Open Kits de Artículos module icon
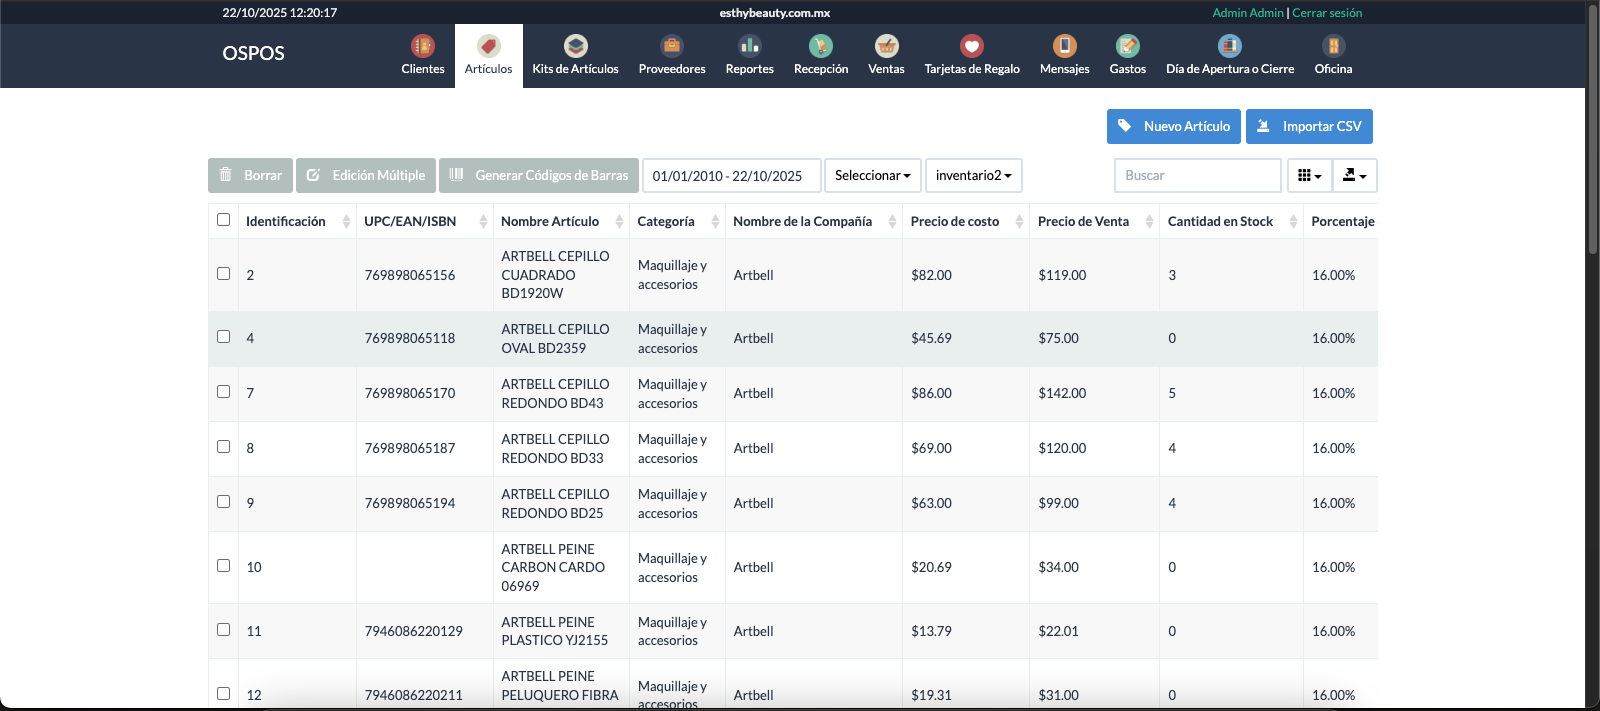This screenshot has width=1600, height=711. click(575, 46)
